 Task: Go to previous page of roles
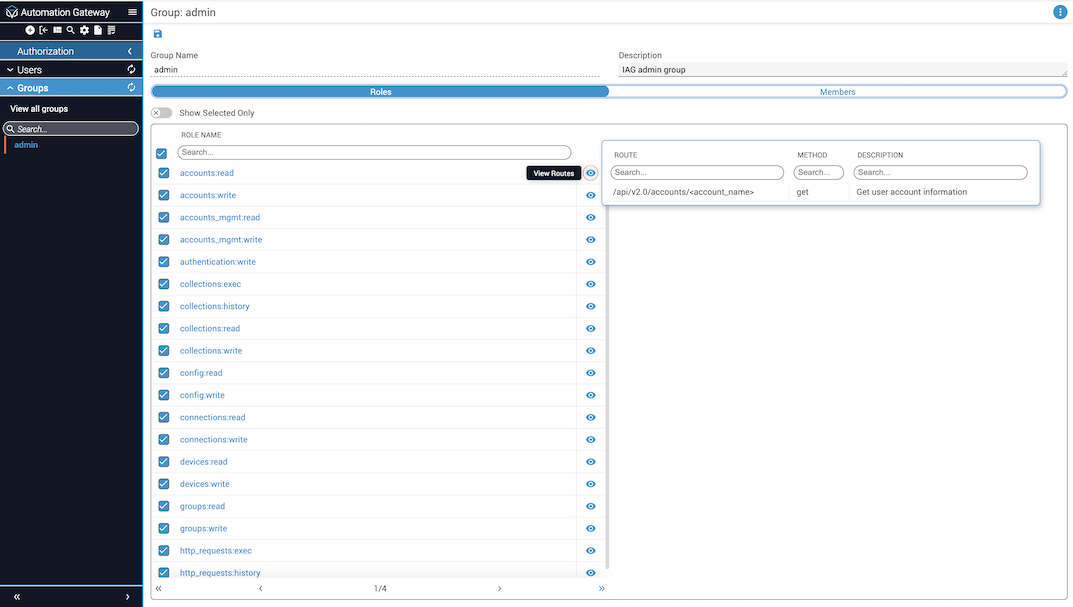pos(261,589)
